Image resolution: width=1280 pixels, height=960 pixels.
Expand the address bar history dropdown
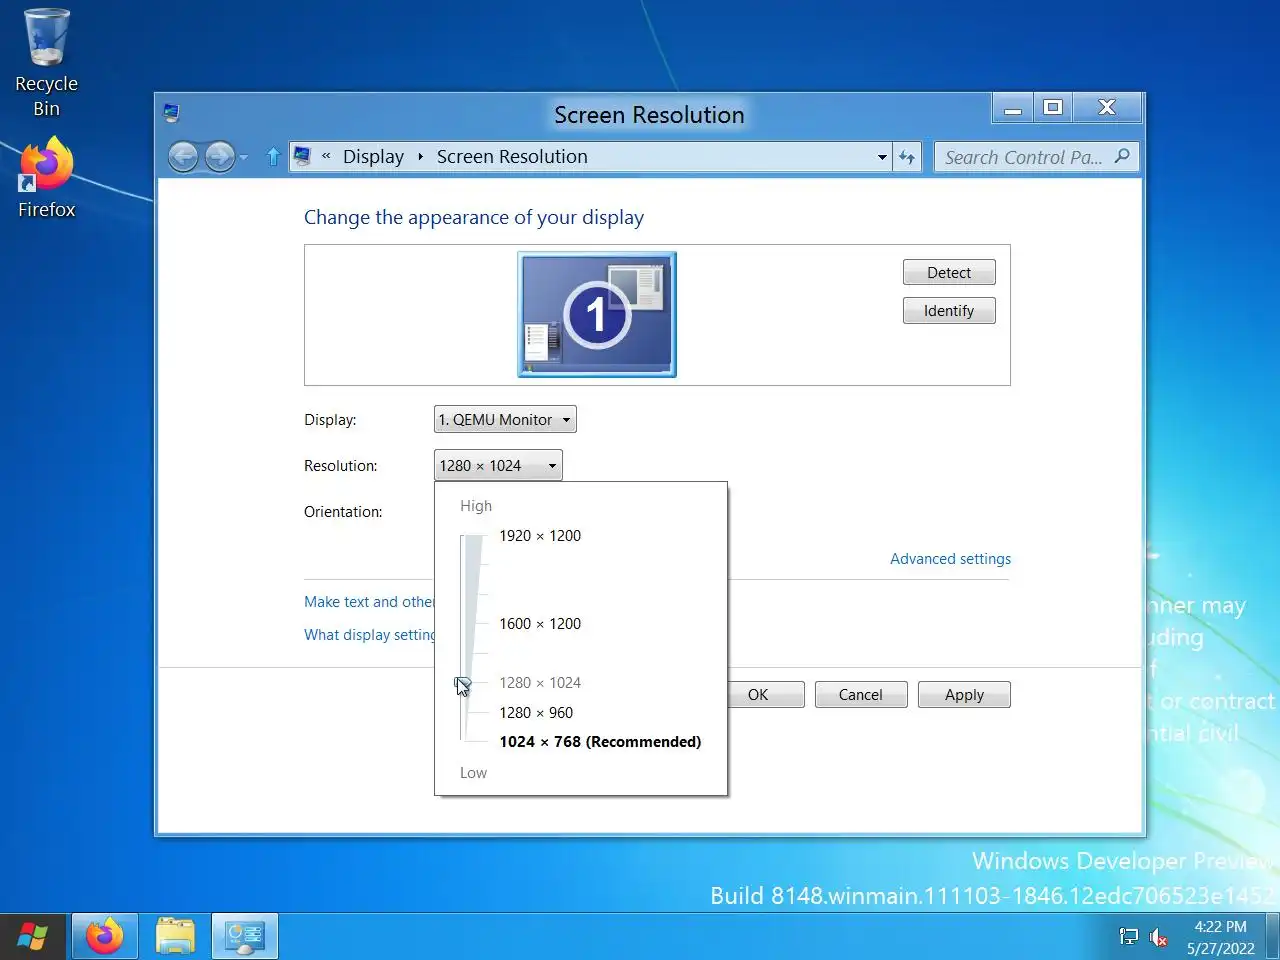tap(882, 157)
